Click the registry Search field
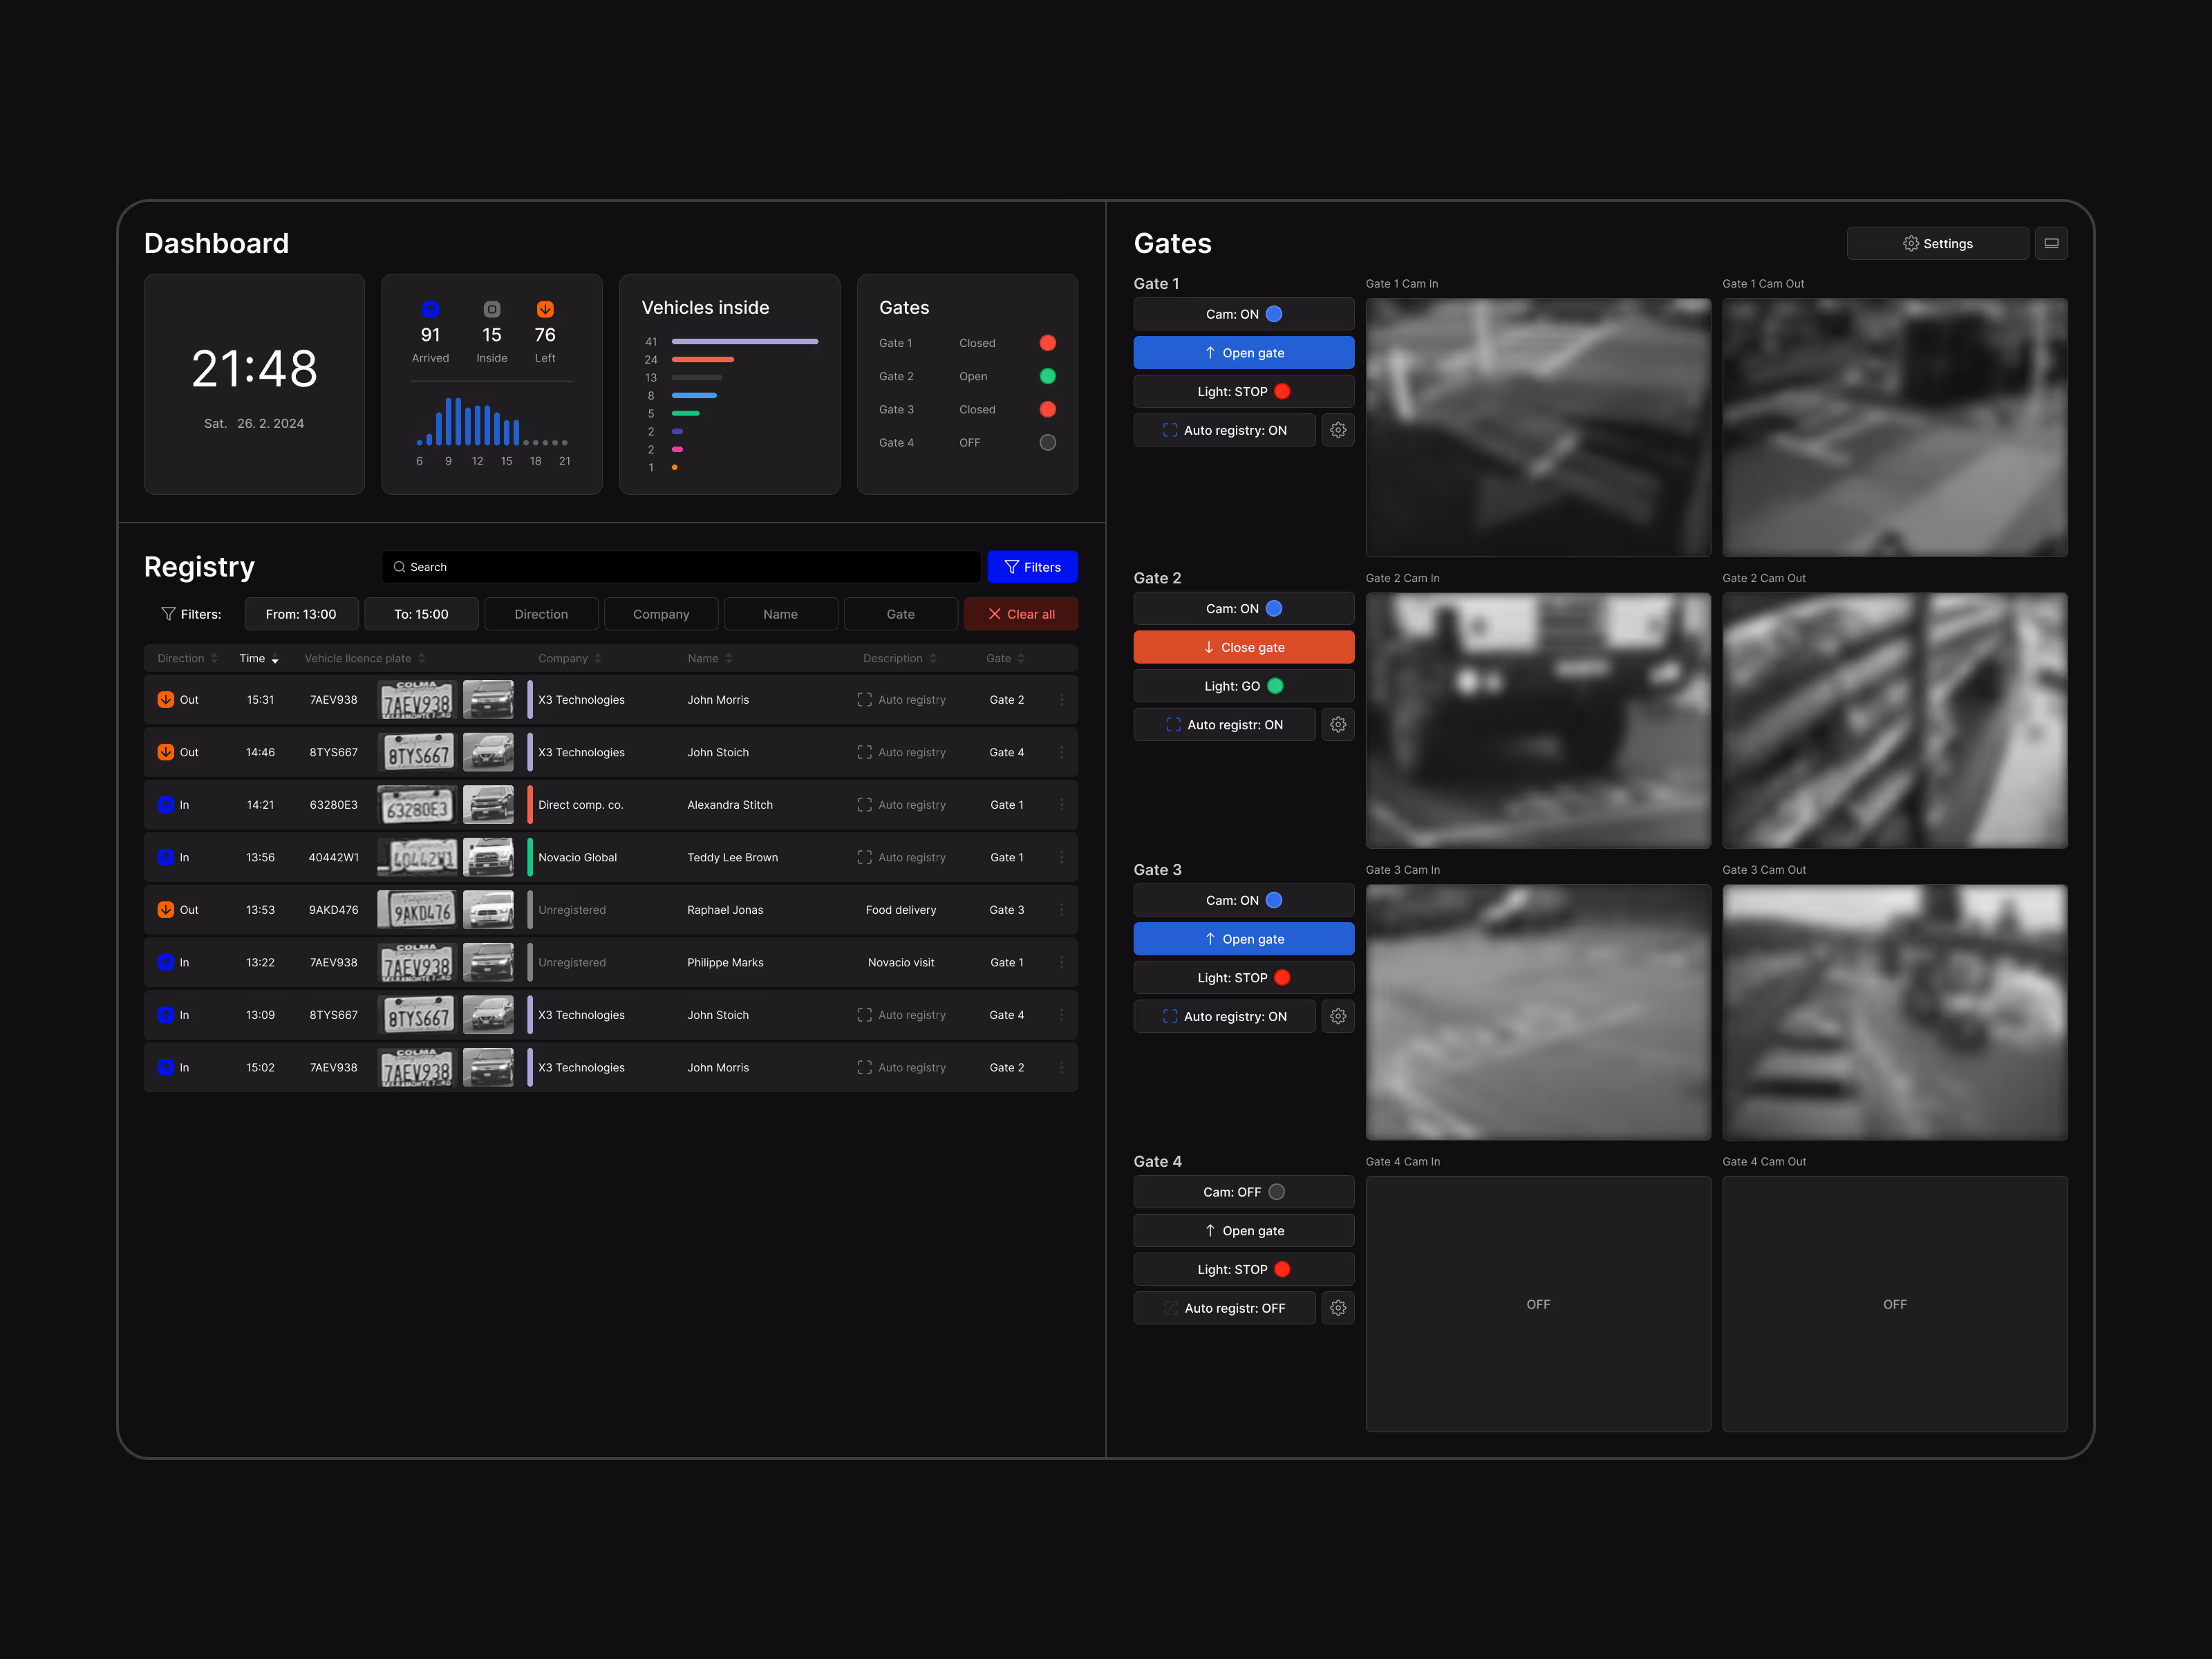This screenshot has height=1659, width=2212. coord(680,567)
